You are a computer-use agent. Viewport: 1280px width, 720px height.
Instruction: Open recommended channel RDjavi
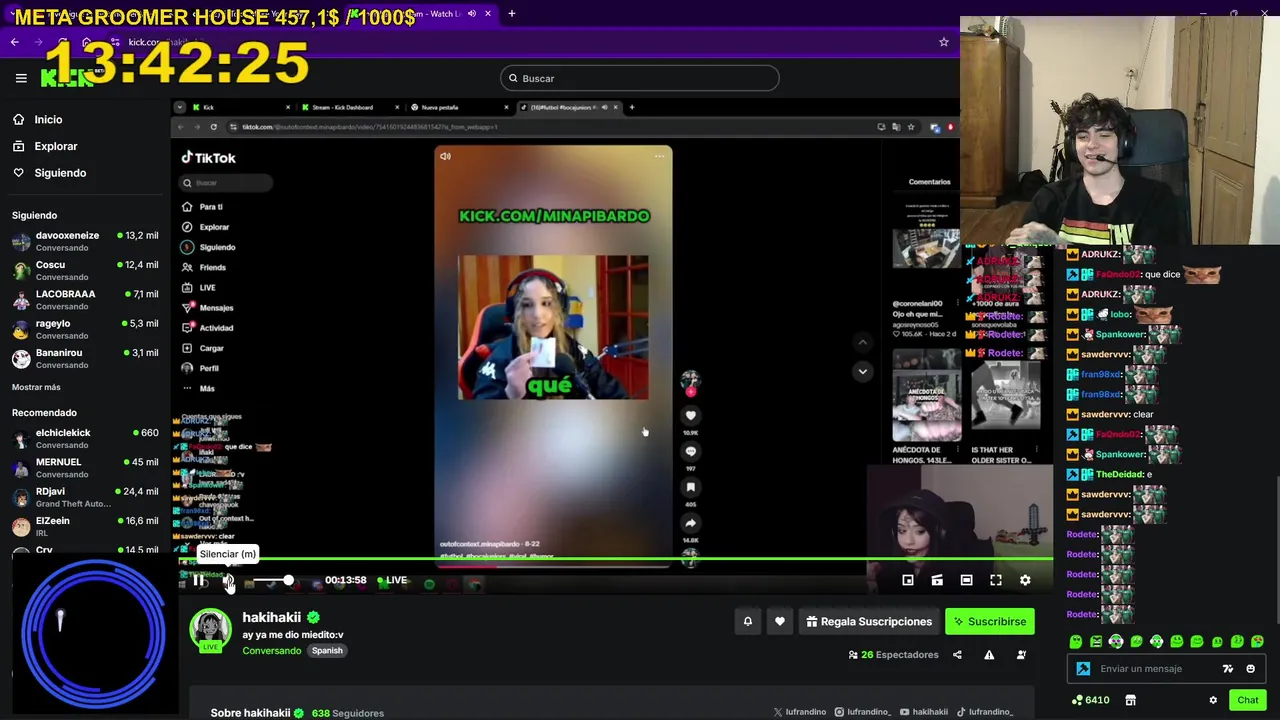[85, 497]
